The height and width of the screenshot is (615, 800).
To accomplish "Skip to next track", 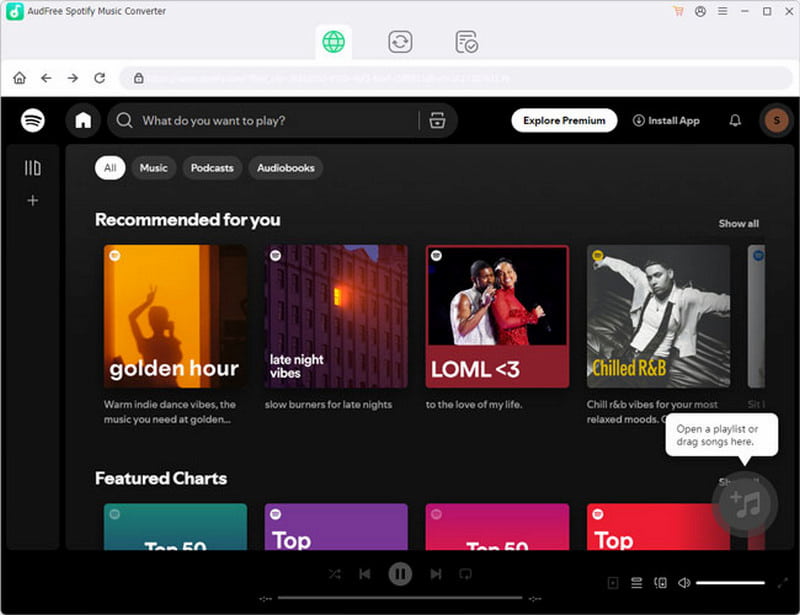I will pos(436,574).
